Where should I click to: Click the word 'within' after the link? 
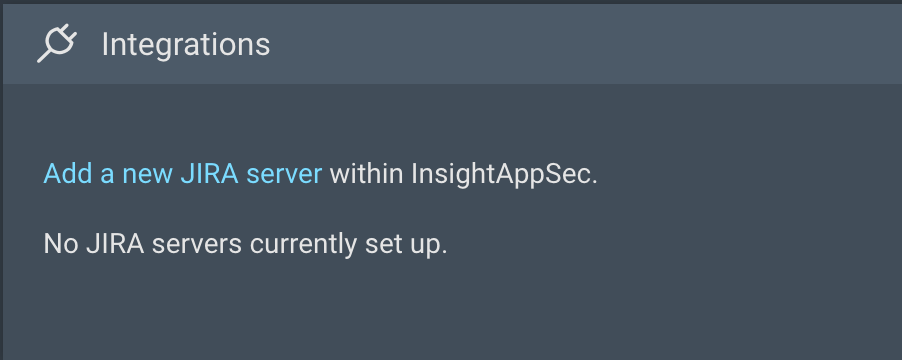tap(366, 174)
